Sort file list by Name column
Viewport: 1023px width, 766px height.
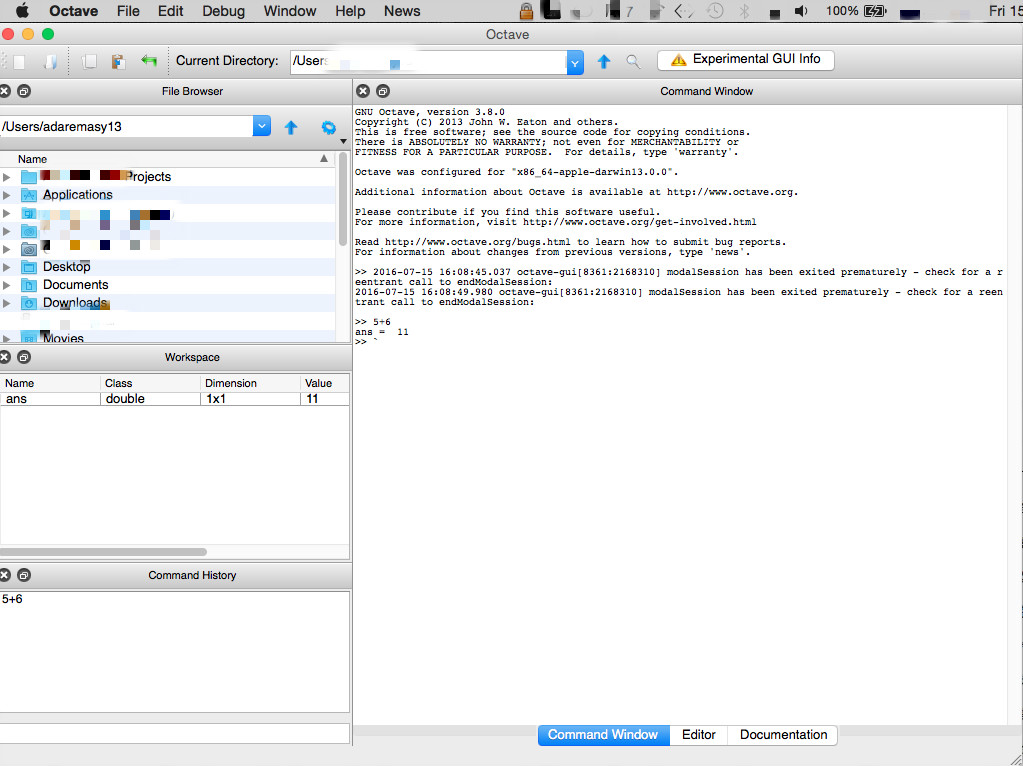[168, 159]
